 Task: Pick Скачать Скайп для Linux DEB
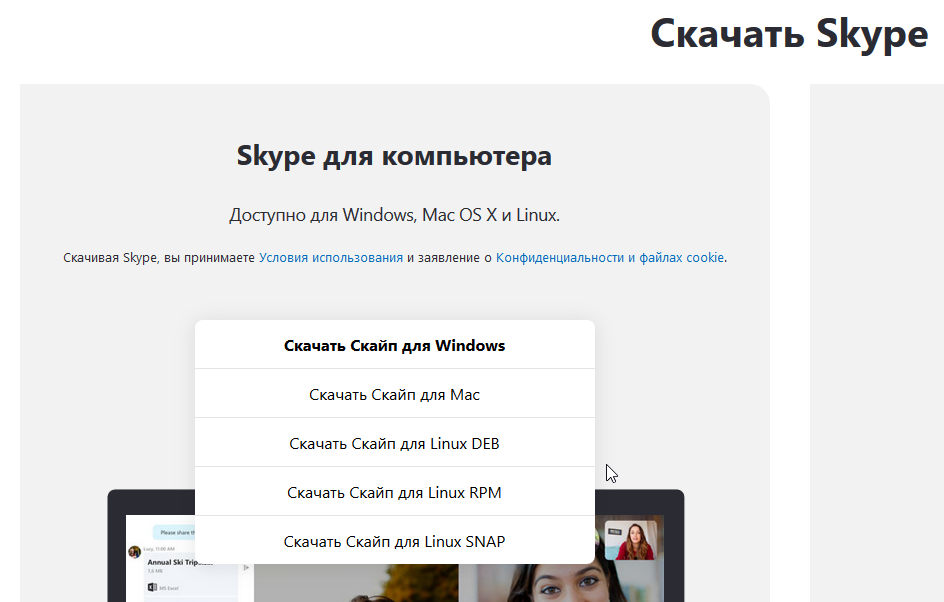(394, 442)
